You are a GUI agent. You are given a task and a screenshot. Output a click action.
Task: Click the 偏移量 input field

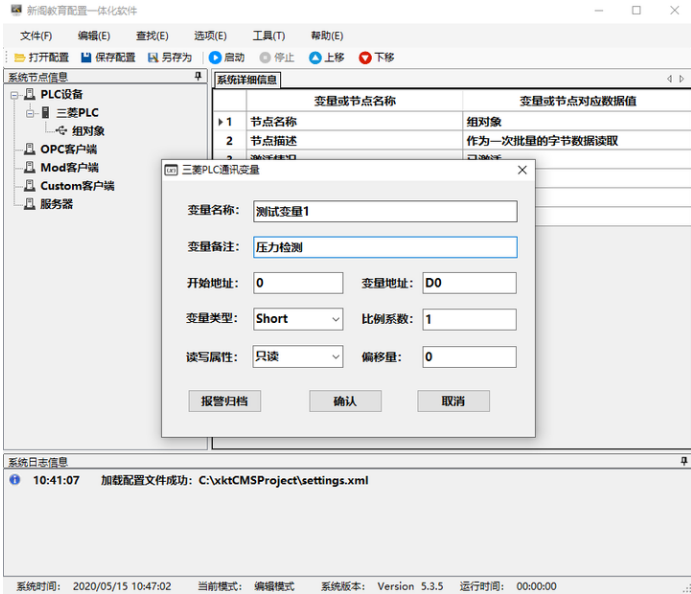pos(469,357)
